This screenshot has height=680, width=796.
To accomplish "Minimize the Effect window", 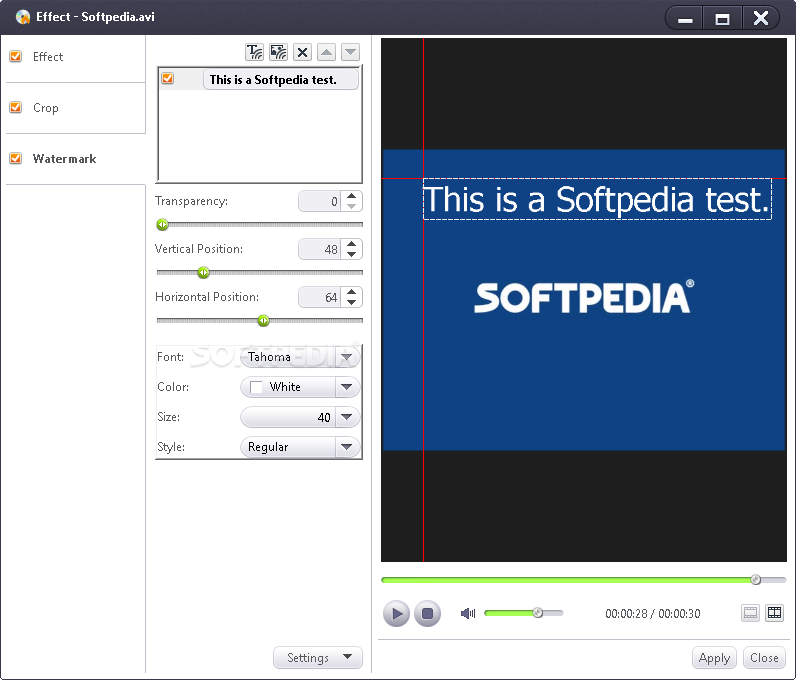I will (x=685, y=19).
